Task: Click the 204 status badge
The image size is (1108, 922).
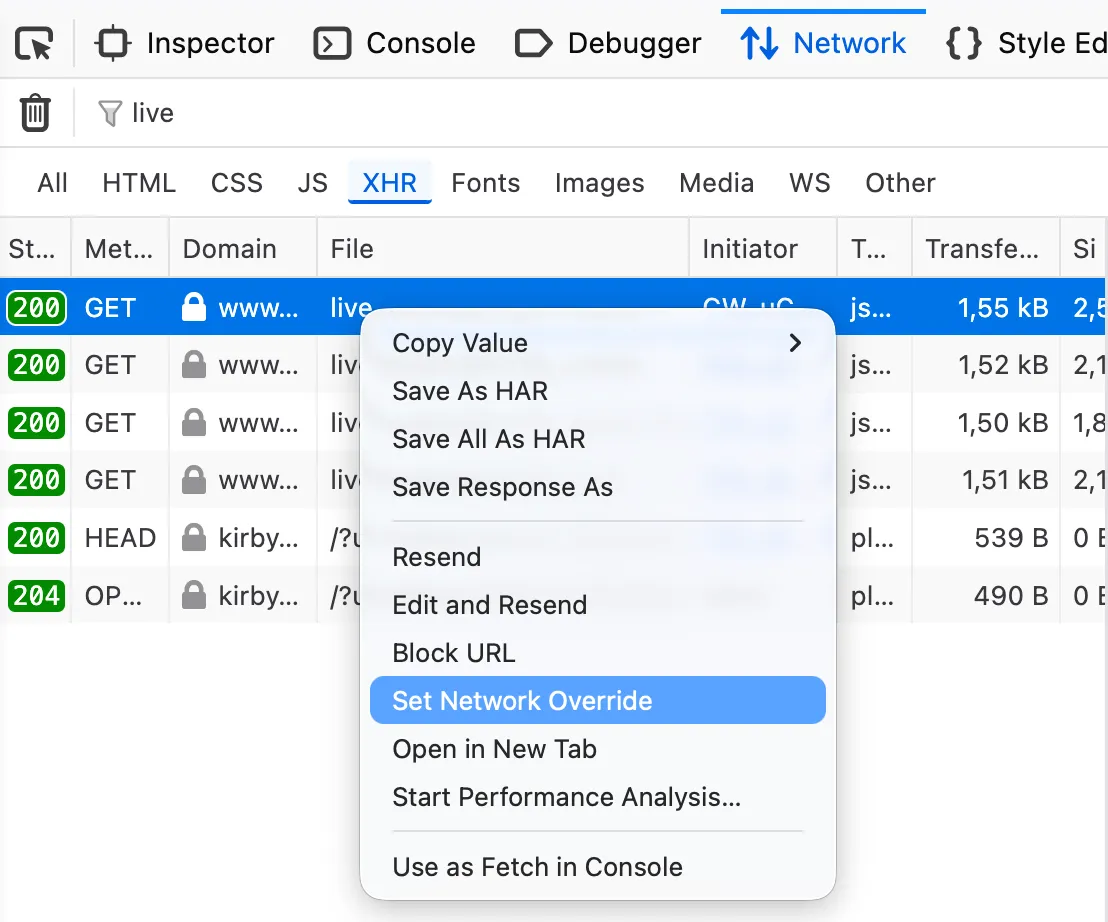Action: [x=36, y=596]
